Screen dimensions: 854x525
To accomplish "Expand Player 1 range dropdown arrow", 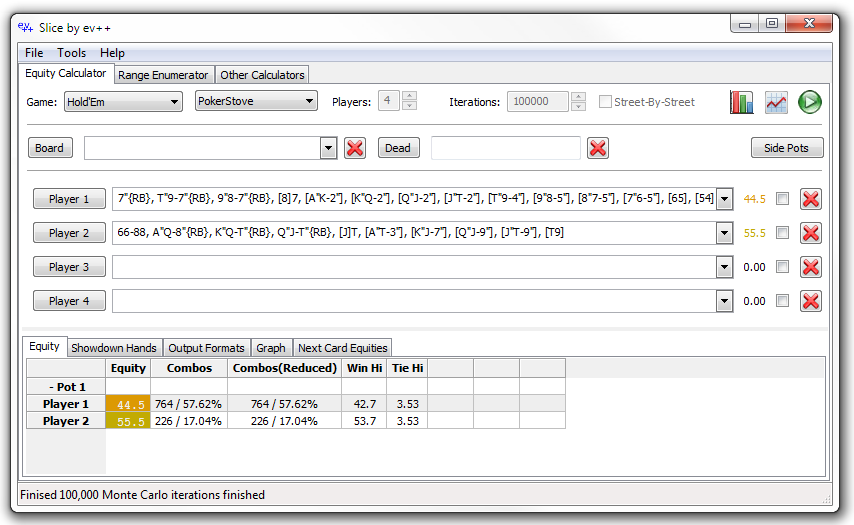I will coord(724,199).
